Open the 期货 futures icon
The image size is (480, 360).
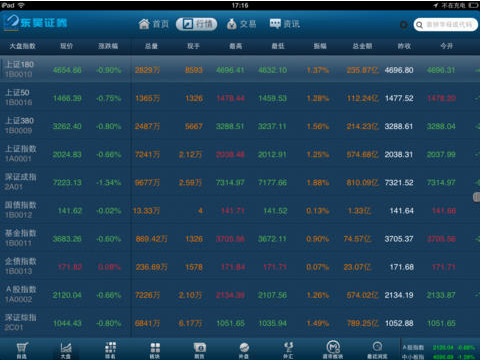[199, 350]
